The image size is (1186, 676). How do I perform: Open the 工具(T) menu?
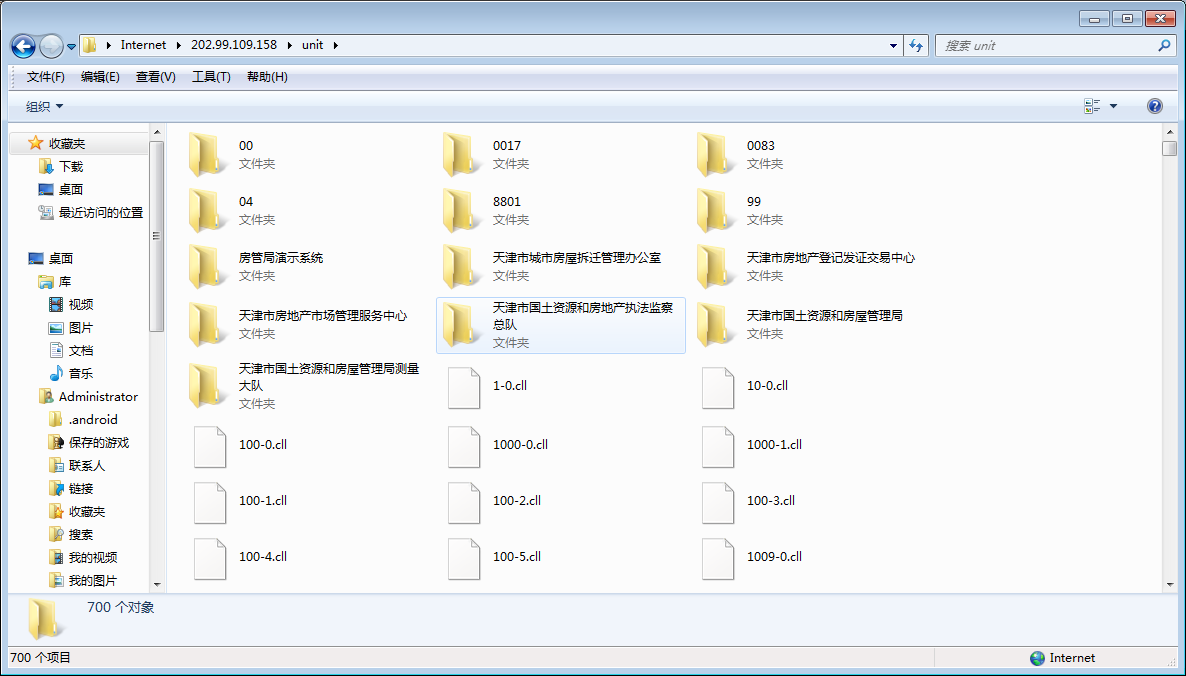click(211, 77)
